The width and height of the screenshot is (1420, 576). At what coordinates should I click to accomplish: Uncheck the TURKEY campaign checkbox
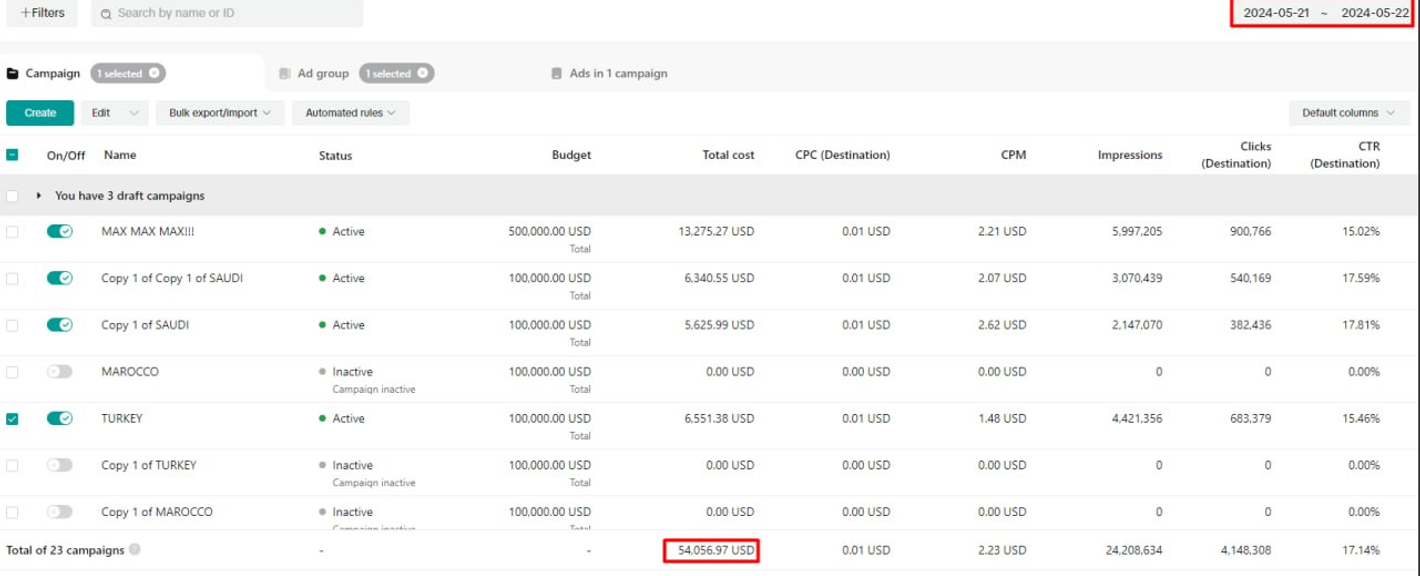pos(12,419)
